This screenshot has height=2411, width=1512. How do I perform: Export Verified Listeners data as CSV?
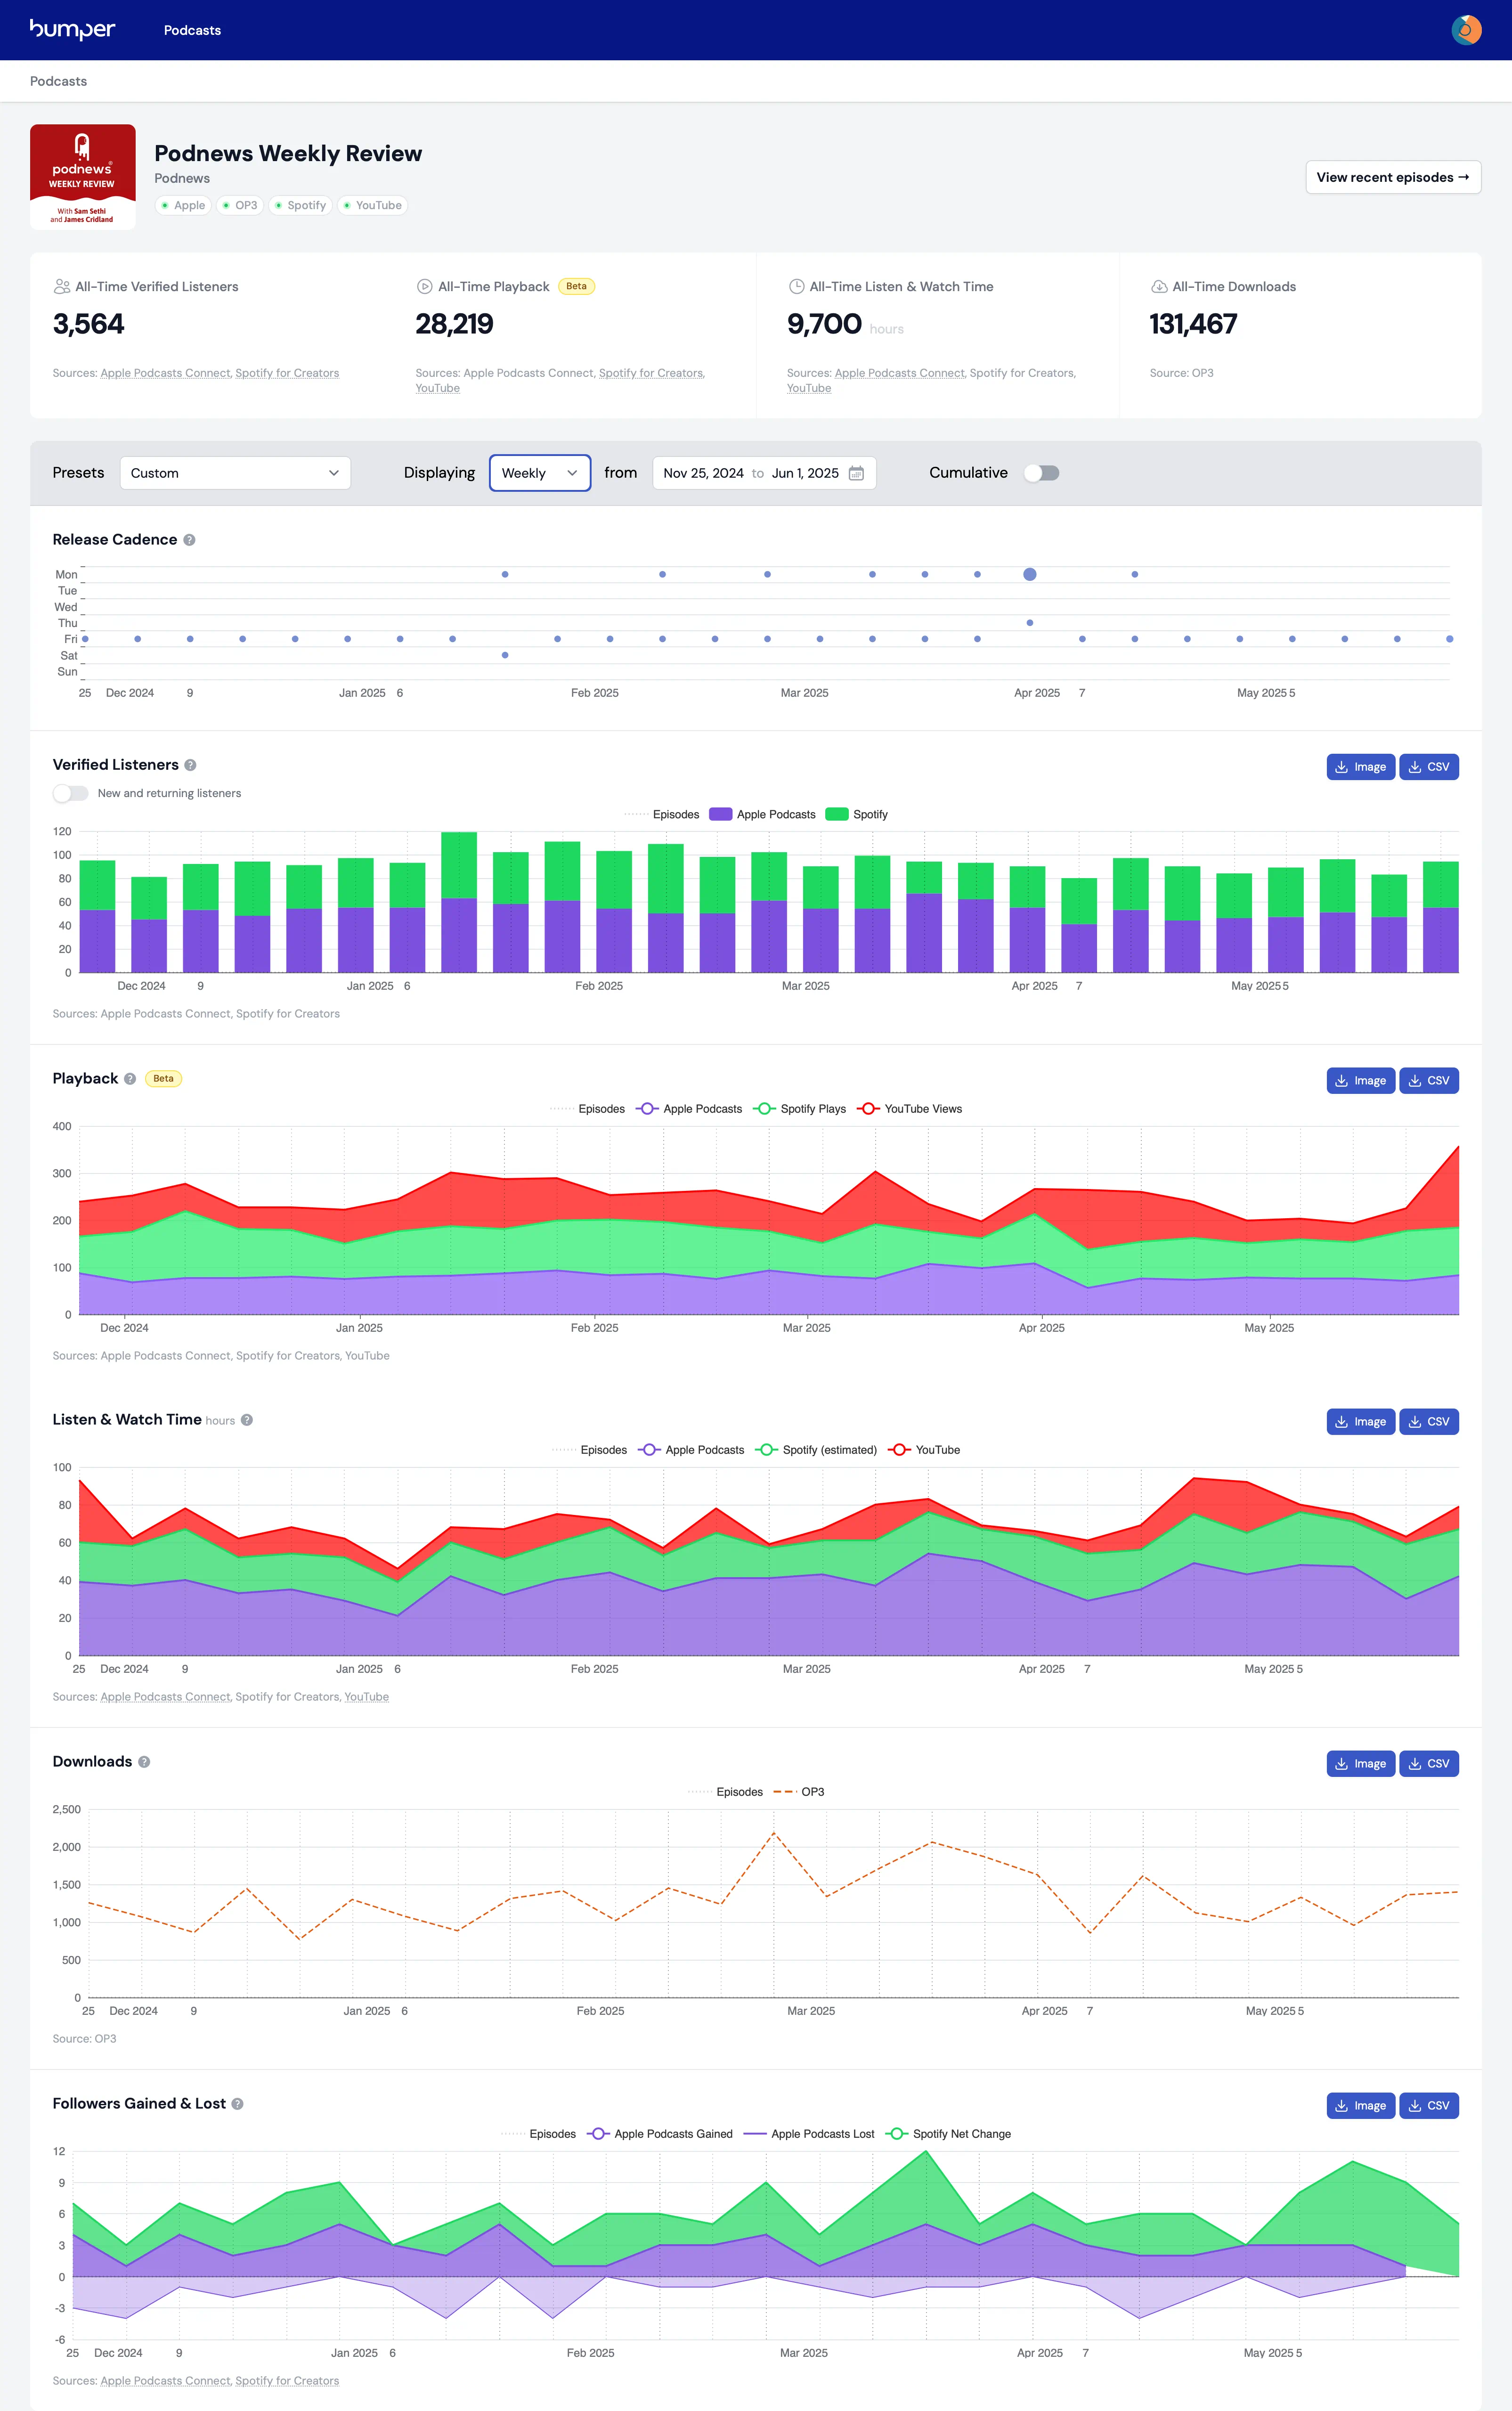(1428, 767)
